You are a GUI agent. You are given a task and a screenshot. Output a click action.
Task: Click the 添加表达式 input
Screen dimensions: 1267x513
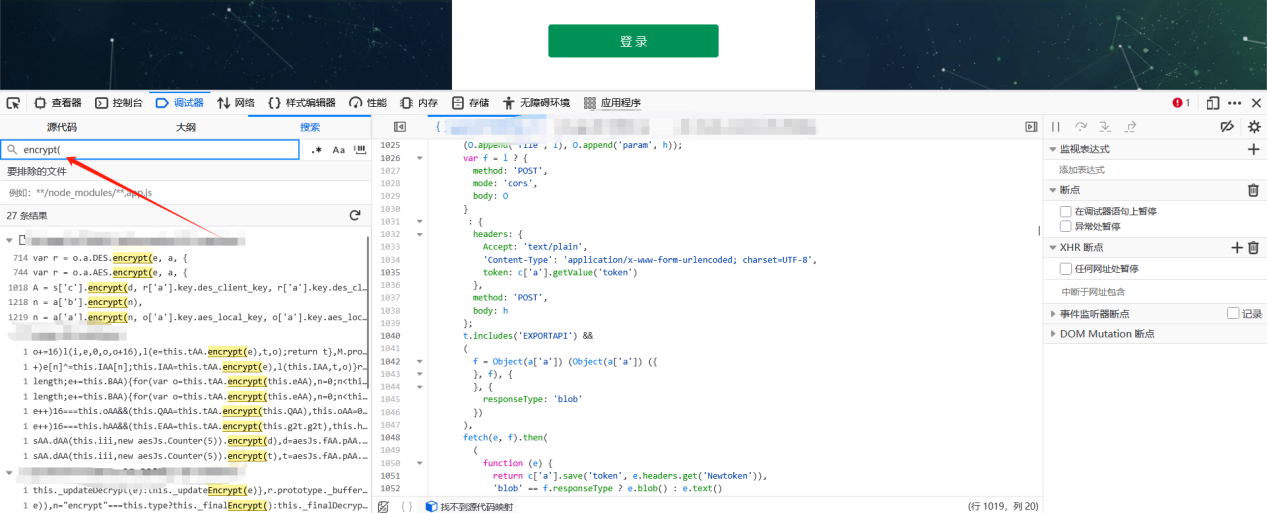1155,170
